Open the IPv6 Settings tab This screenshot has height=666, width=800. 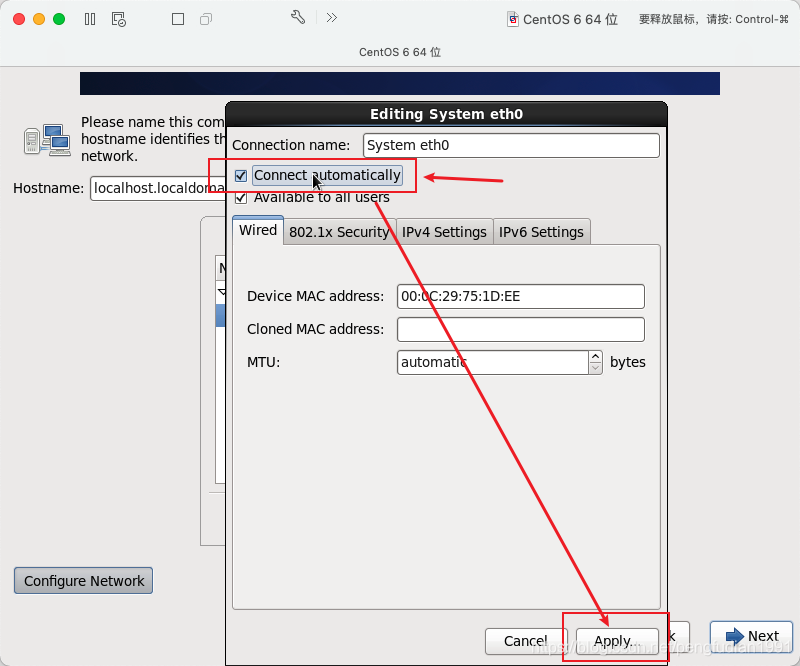click(541, 232)
